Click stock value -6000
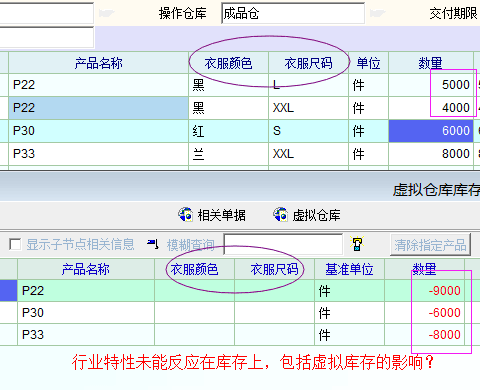The width and height of the screenshot is (480, 390). (x=425, y=313)
